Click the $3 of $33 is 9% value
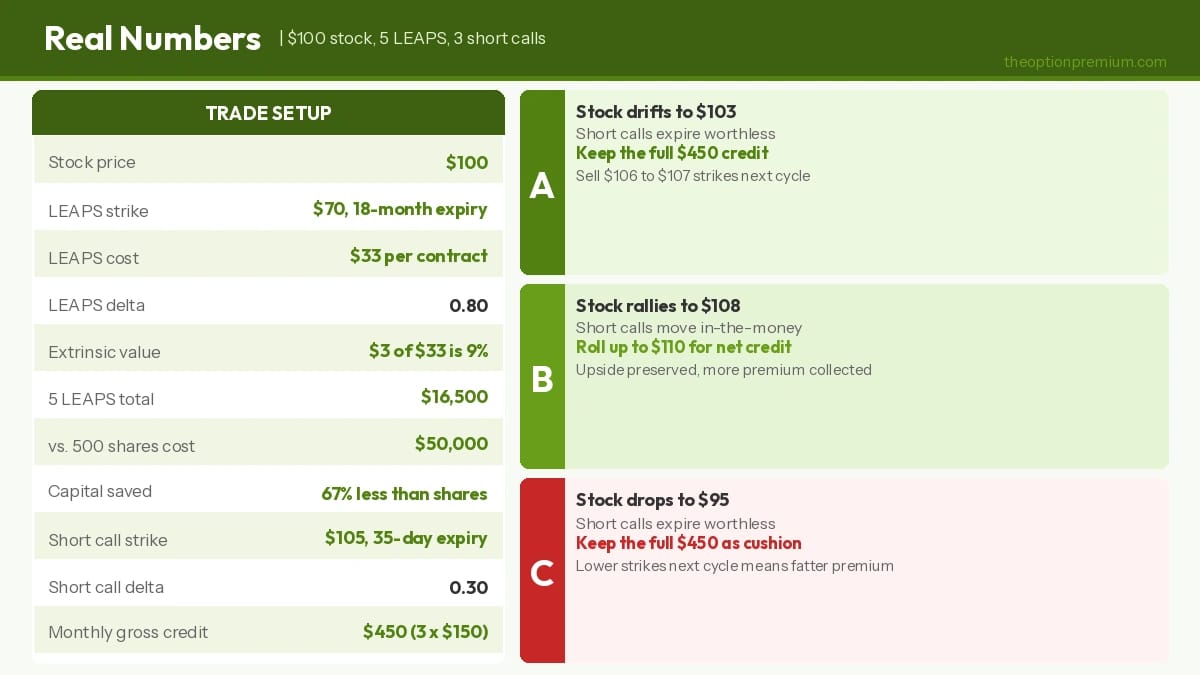This screenshot has height=675, width=1200. [428, 351]
